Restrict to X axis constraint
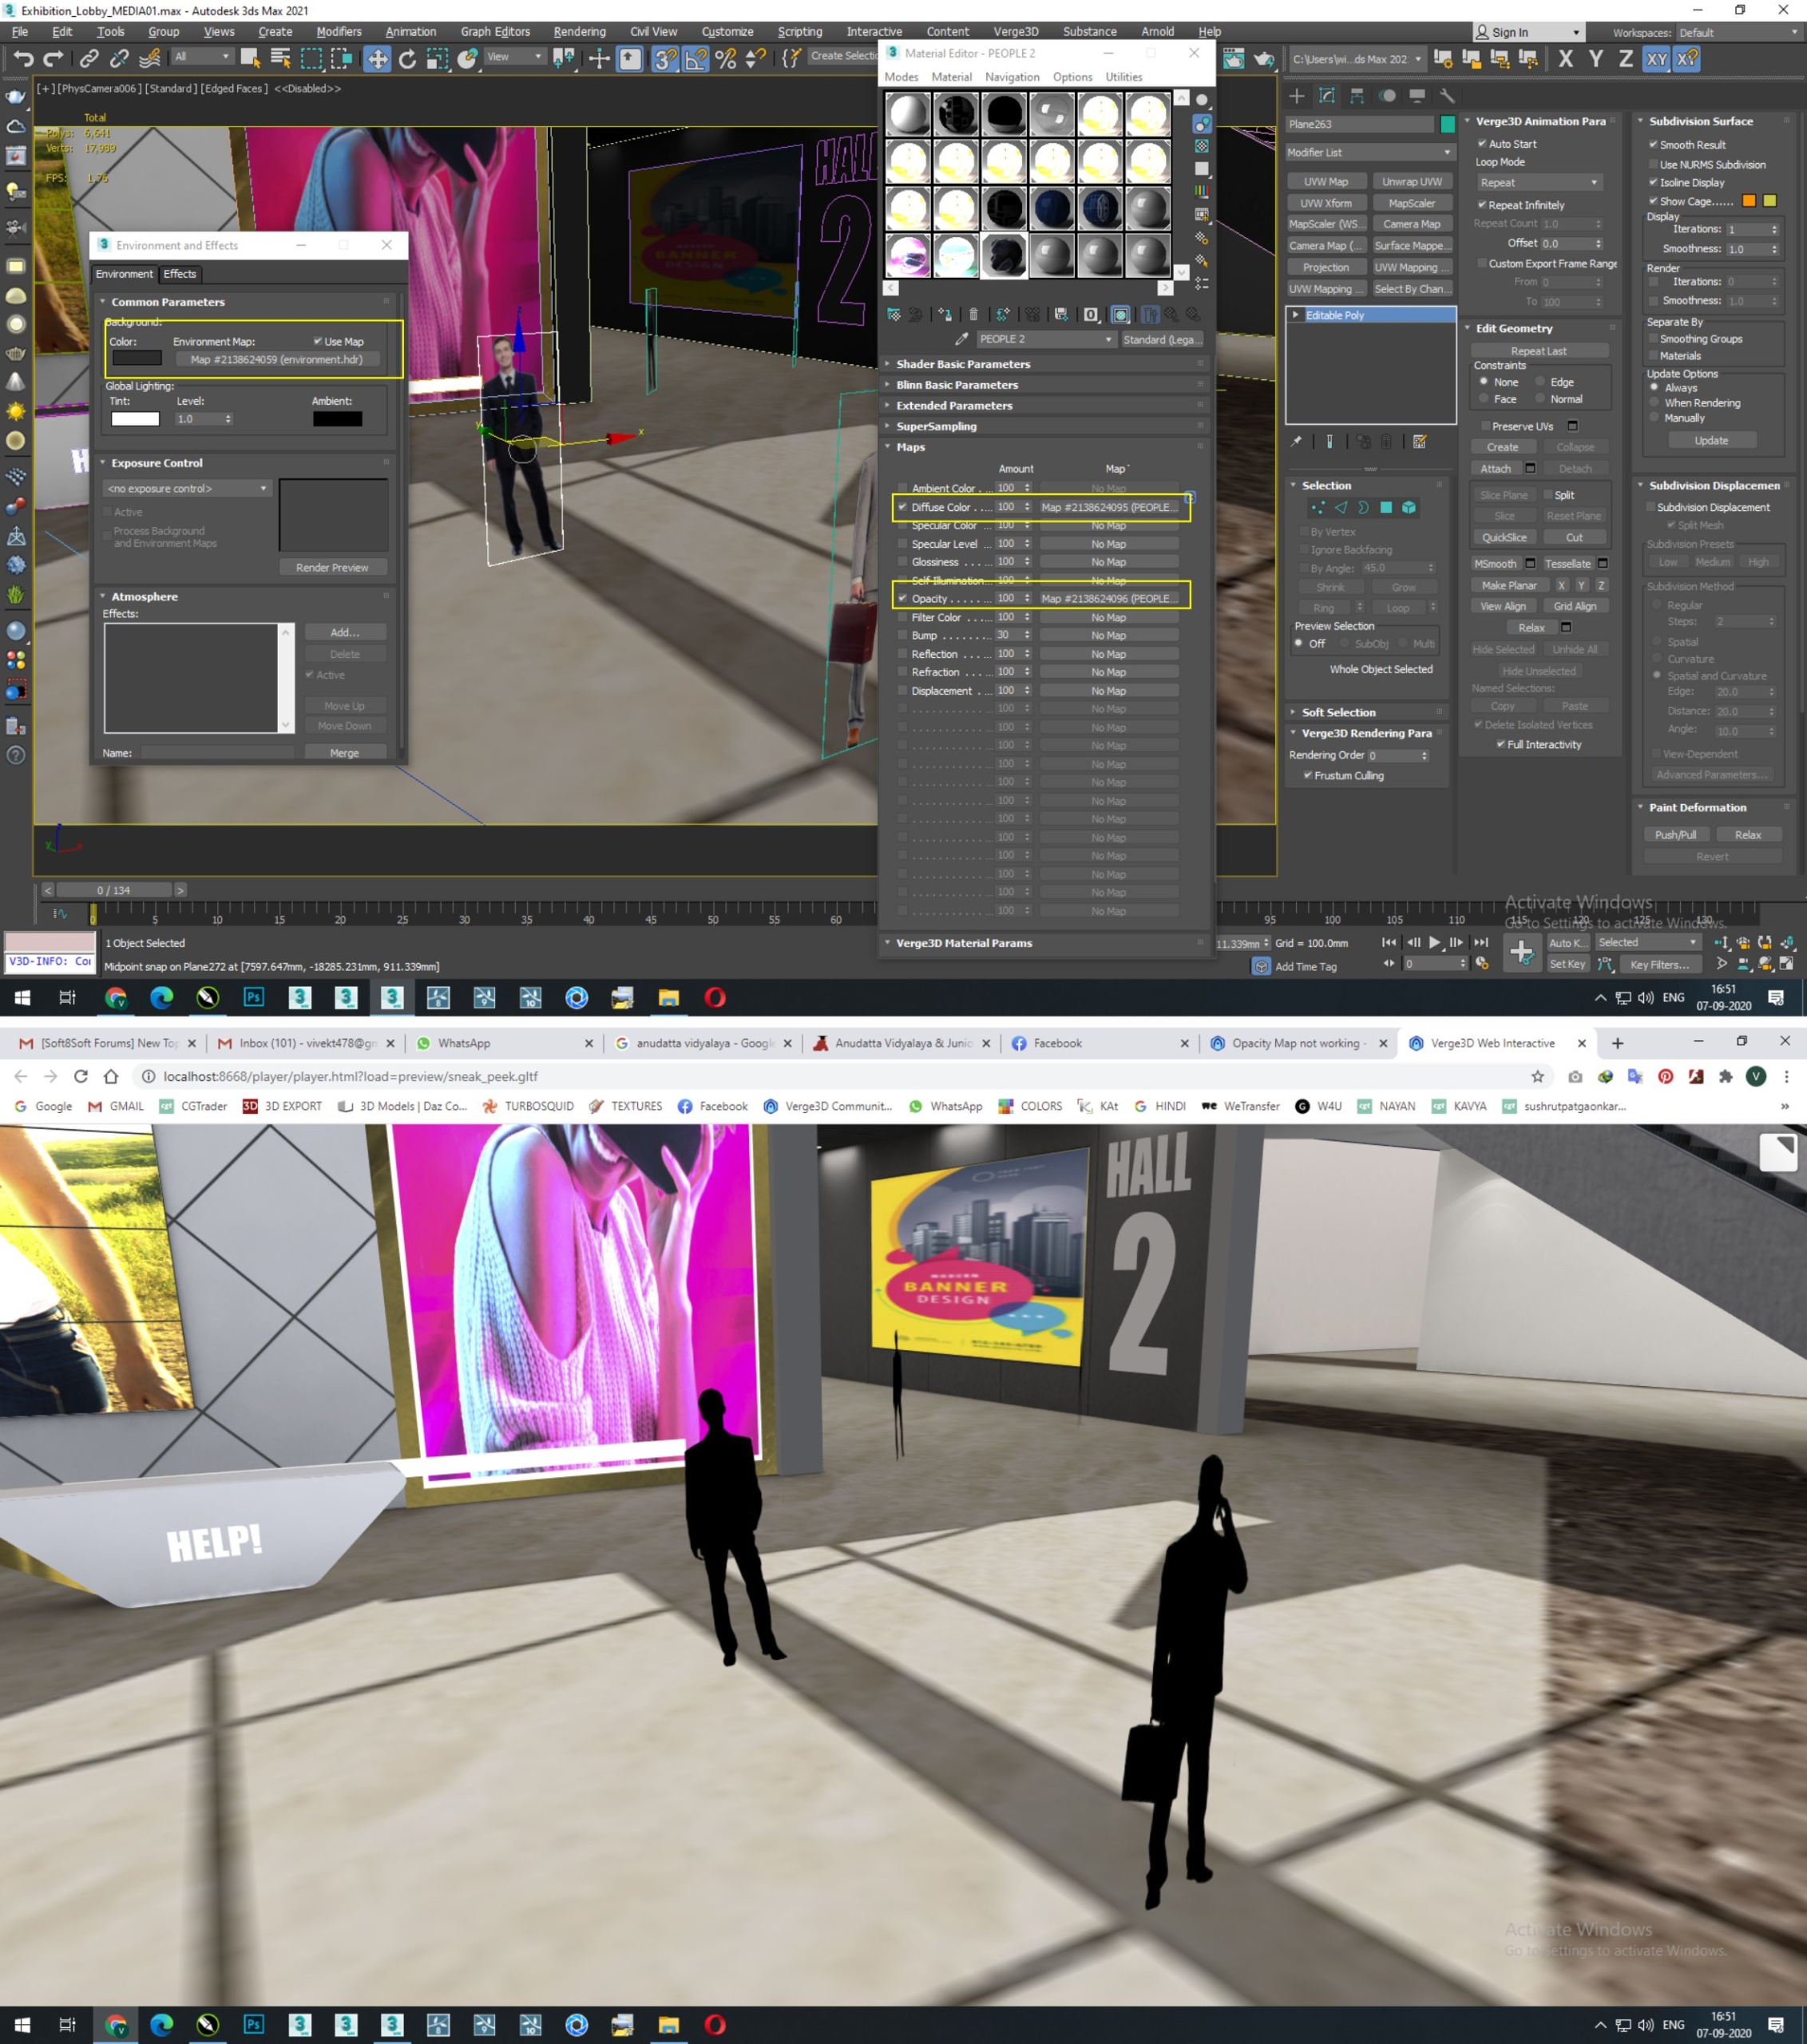1807x2044 pixels. [x=1566, y=58]
